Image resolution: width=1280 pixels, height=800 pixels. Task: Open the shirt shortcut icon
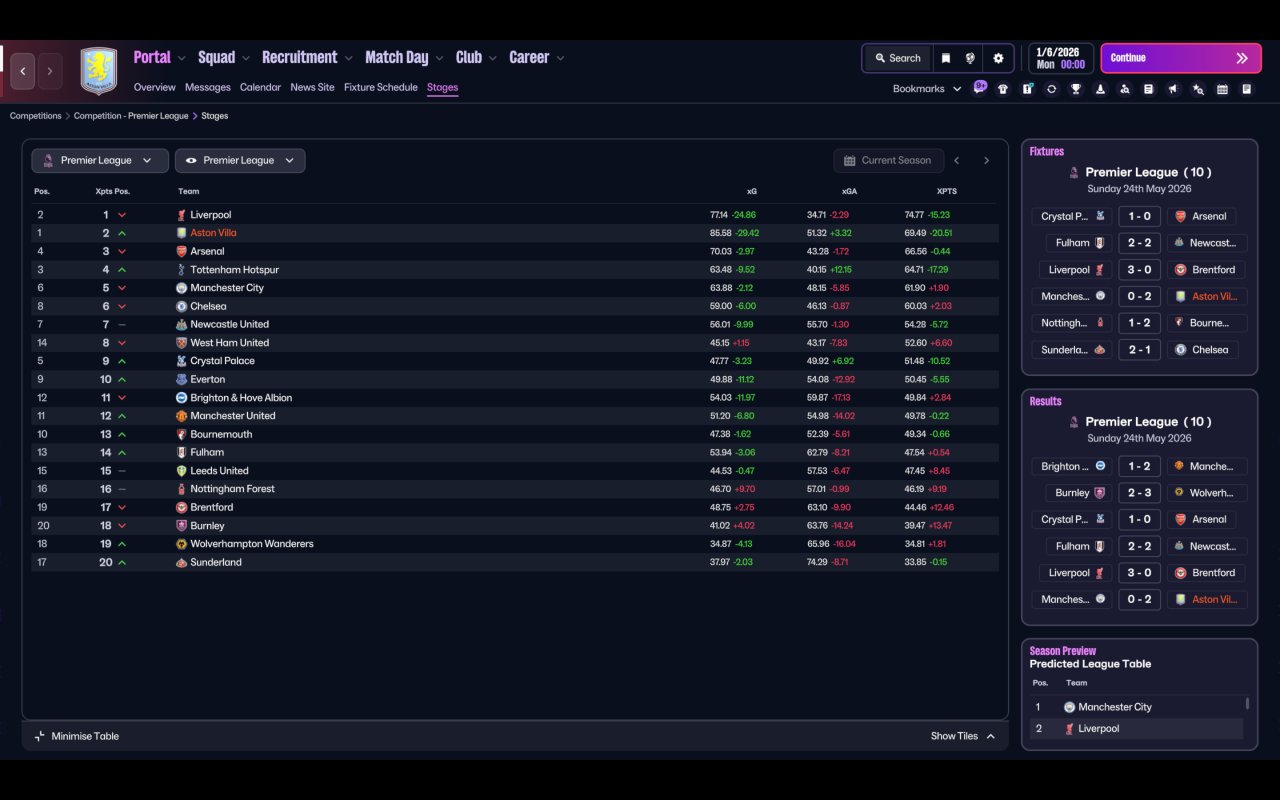click(1003, 89)
